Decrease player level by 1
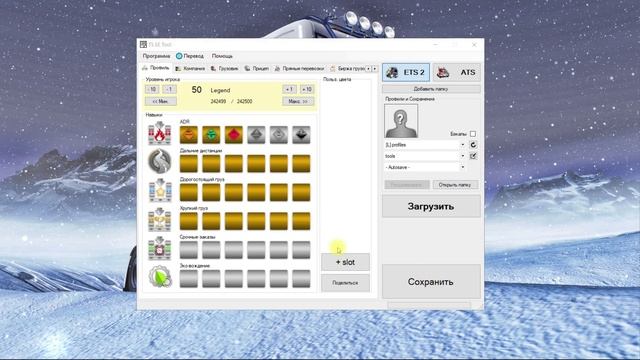Viewport: 640px width, 360px height. (x=169, y=89)
